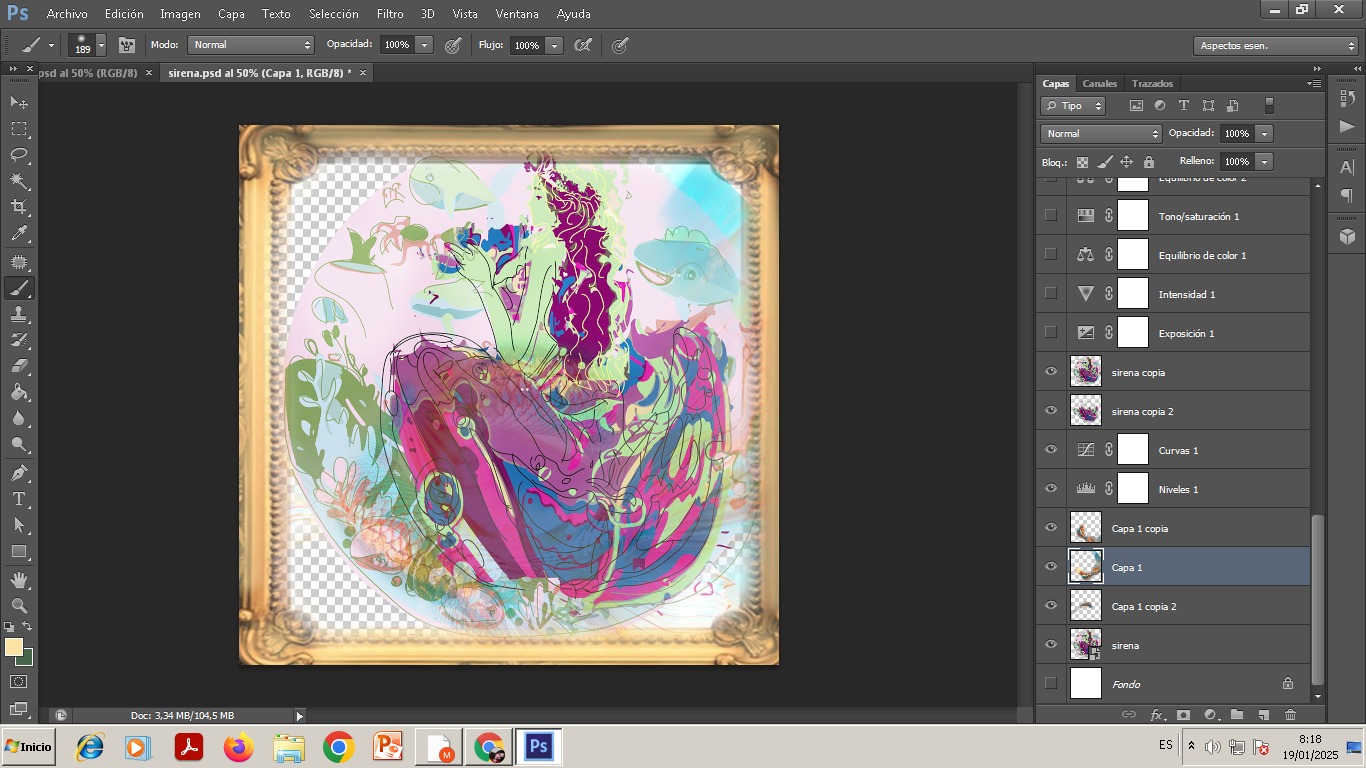Select the Eraser tool
The height and width of the screenshot is (768, 1366).
pyautogui.click(x=19, y=366)
